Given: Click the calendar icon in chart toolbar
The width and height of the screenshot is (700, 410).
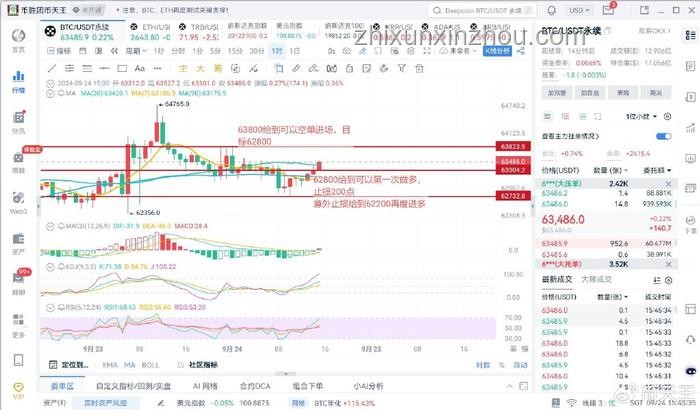Looking at the screenshot, I should pos(83,51).
